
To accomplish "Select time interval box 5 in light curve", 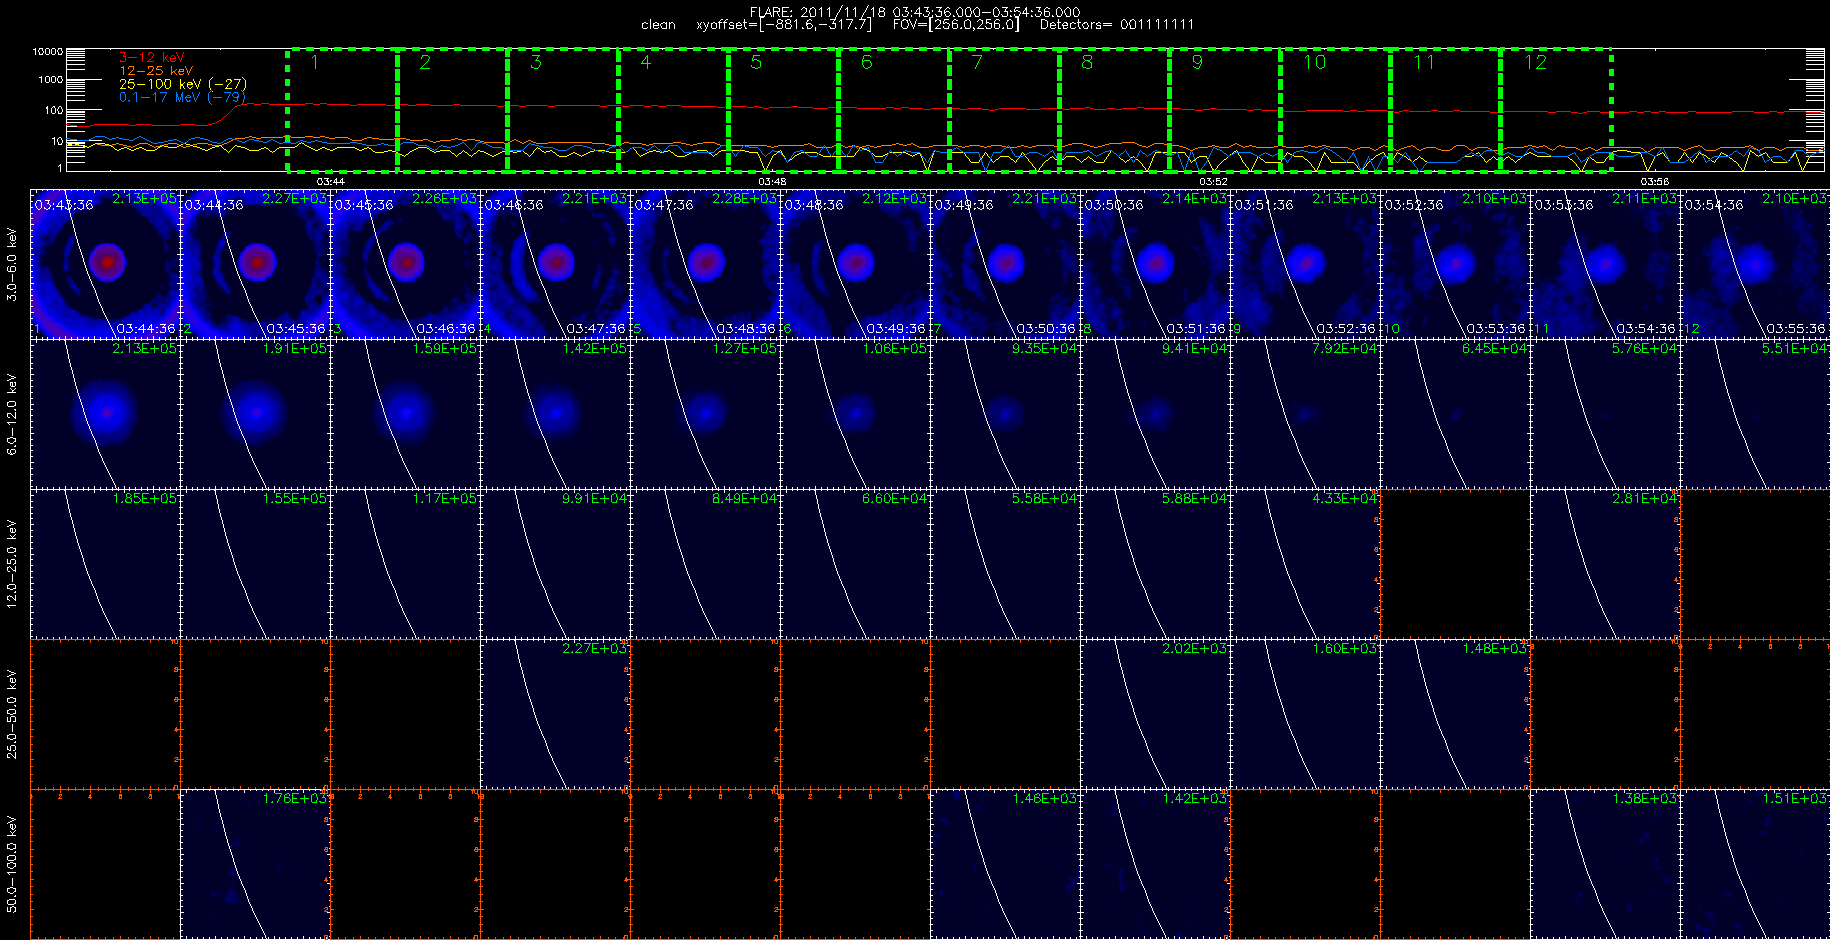I will 784,110.
